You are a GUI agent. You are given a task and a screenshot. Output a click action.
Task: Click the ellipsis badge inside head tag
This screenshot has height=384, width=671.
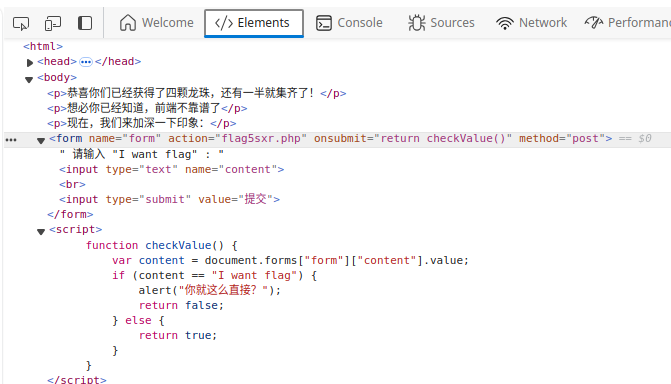pyautogui.click(x=86, y=62)
